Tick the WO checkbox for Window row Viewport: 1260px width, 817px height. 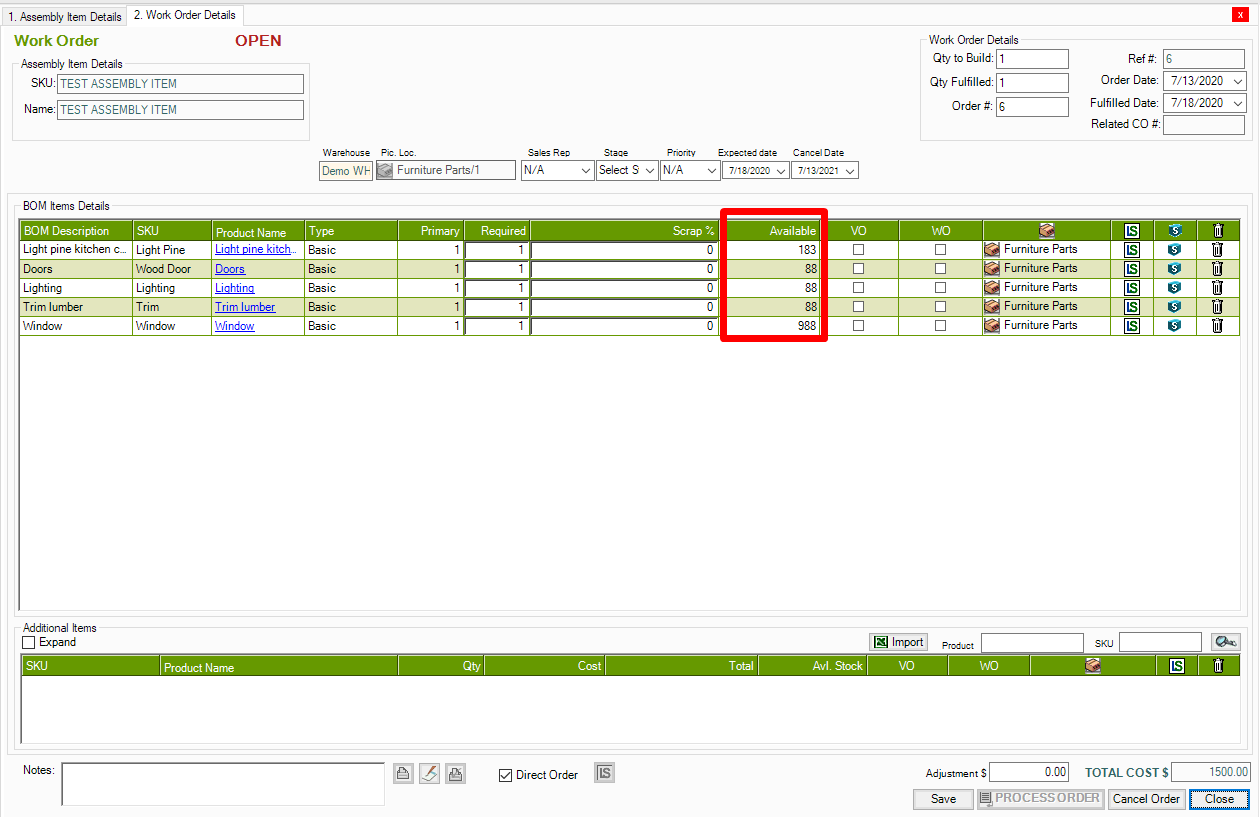(940, 326)
